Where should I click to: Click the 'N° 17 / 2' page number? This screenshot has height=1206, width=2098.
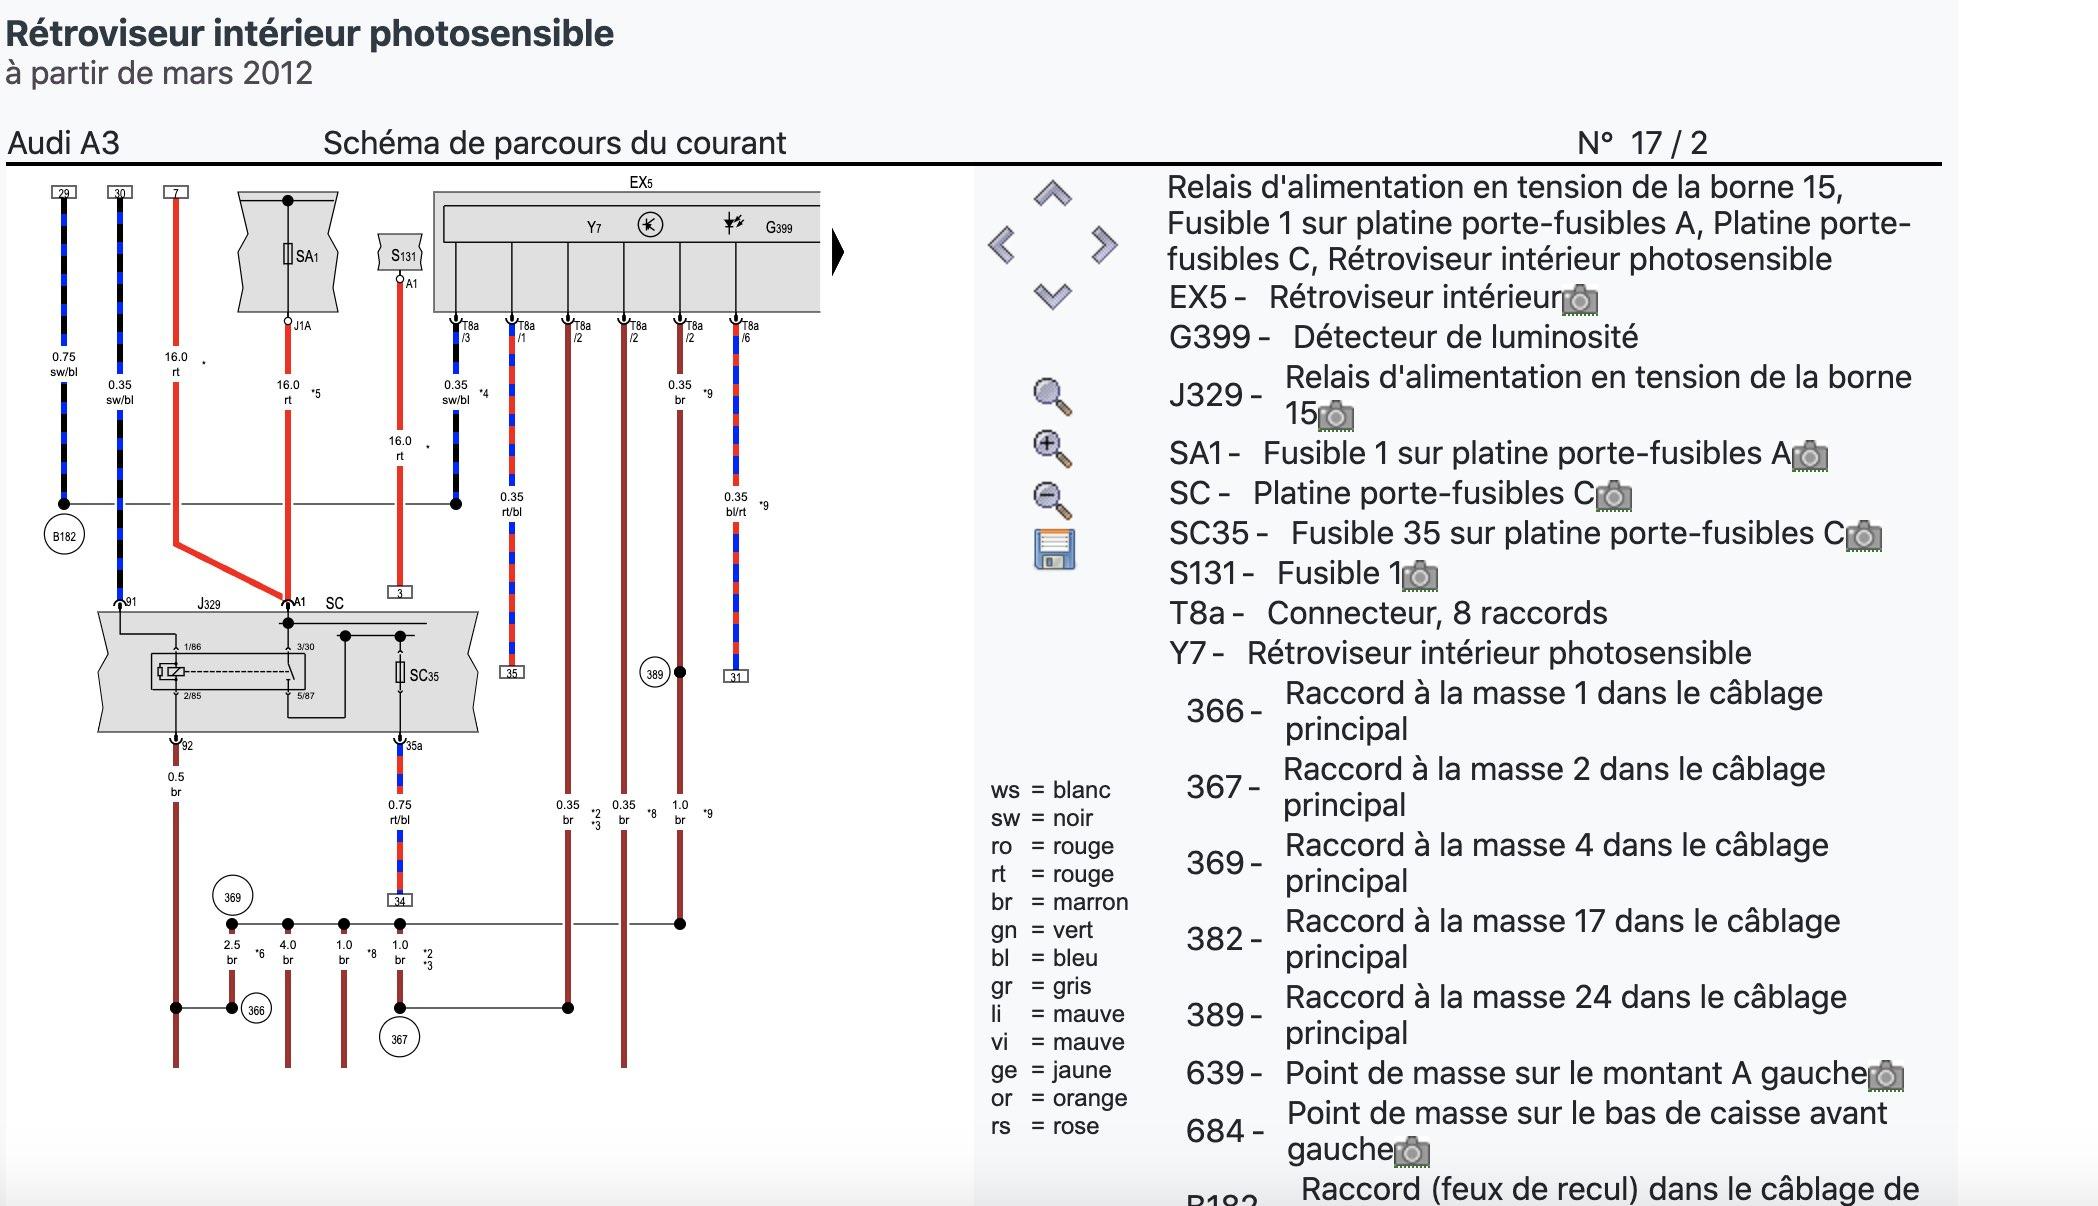1642,143
